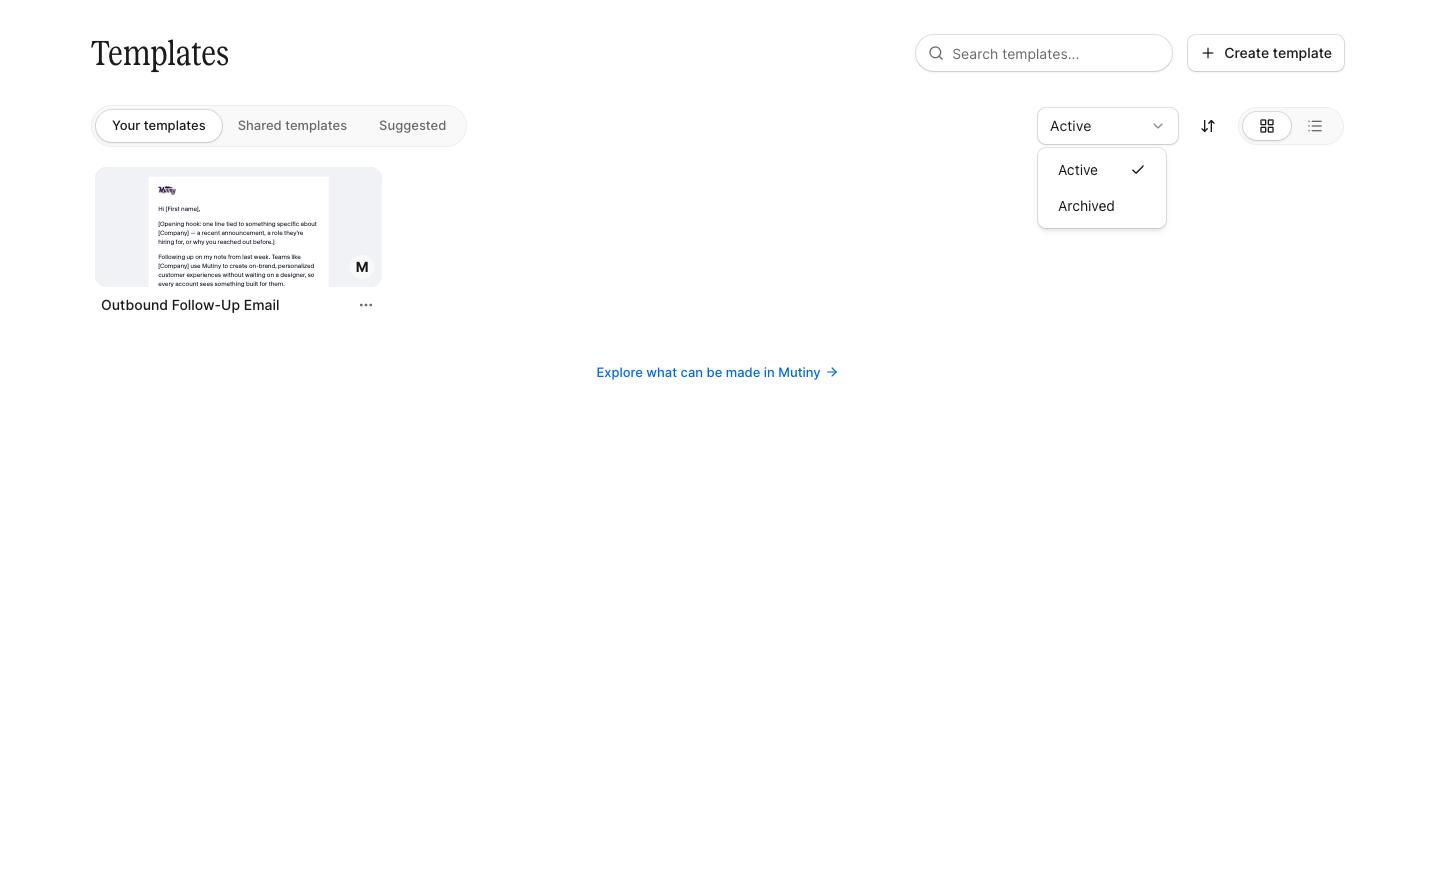The width and height of the screenshot is (1432, 871).
Task: Choose Active in the dropdown list
Action: coord(1102,170)
